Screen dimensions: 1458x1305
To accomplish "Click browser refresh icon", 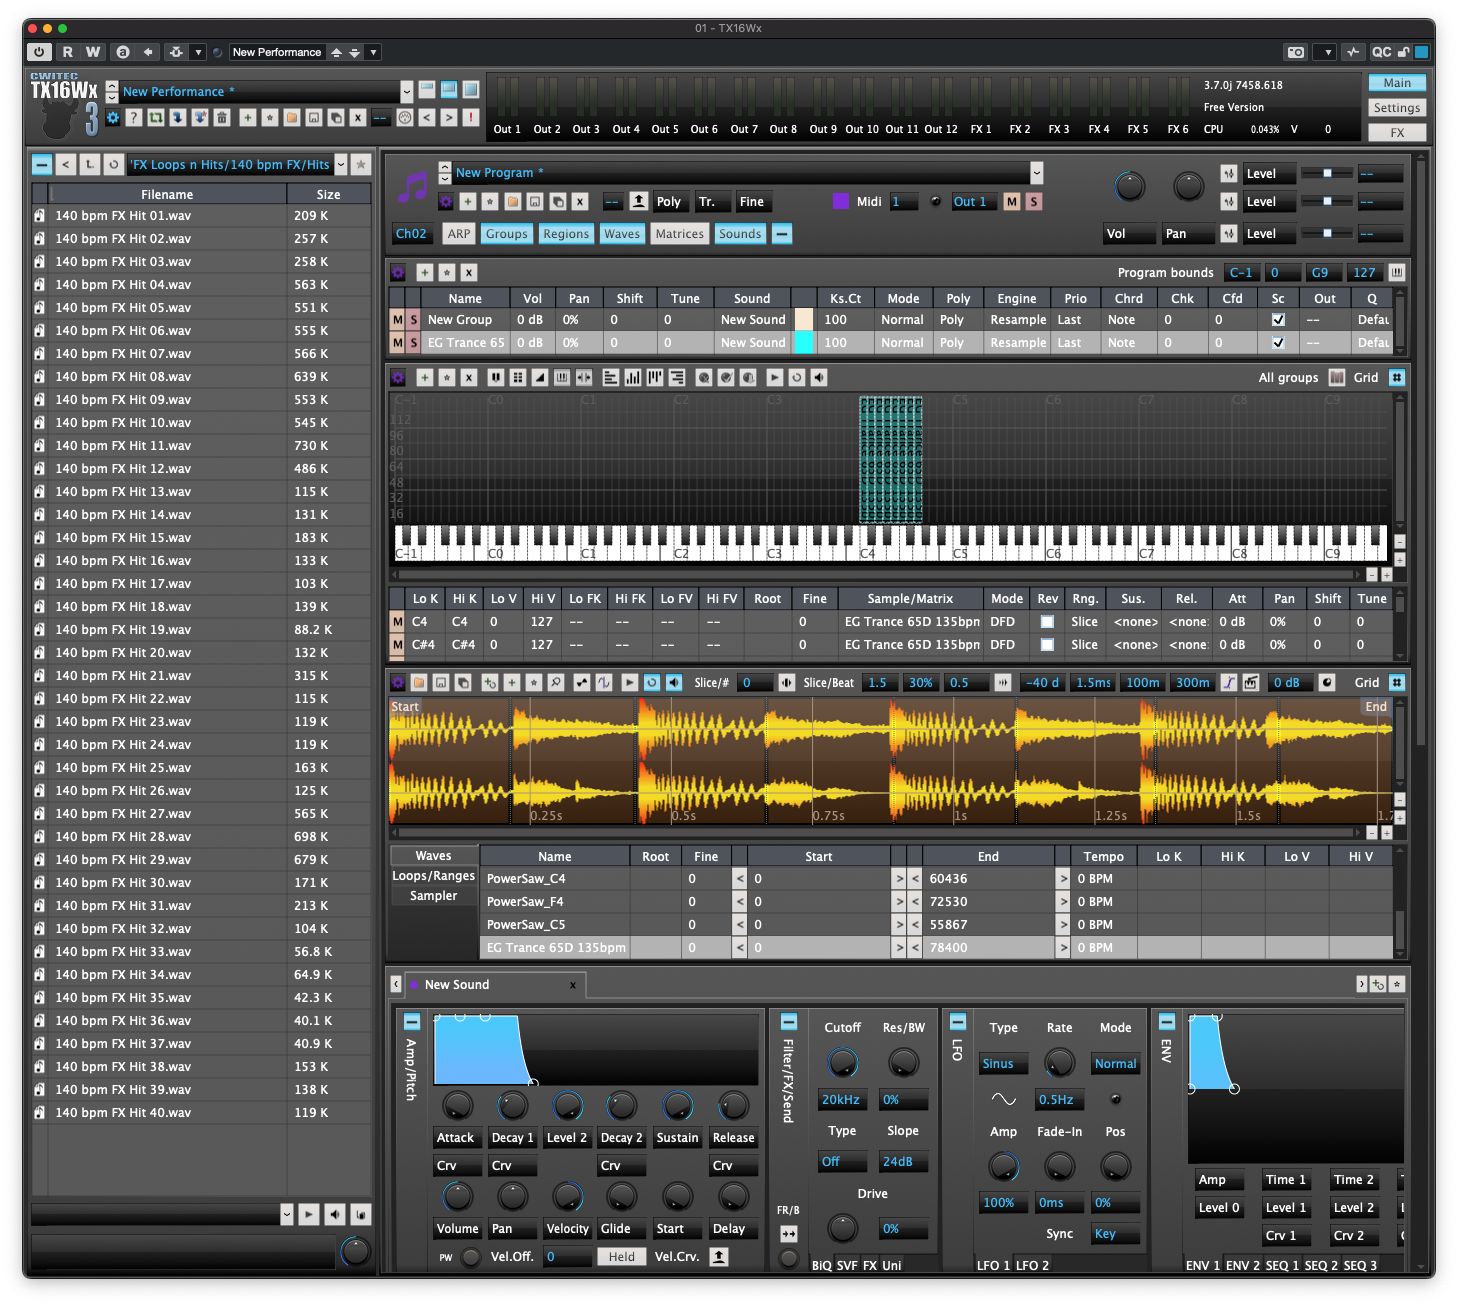I will point(113,164).
